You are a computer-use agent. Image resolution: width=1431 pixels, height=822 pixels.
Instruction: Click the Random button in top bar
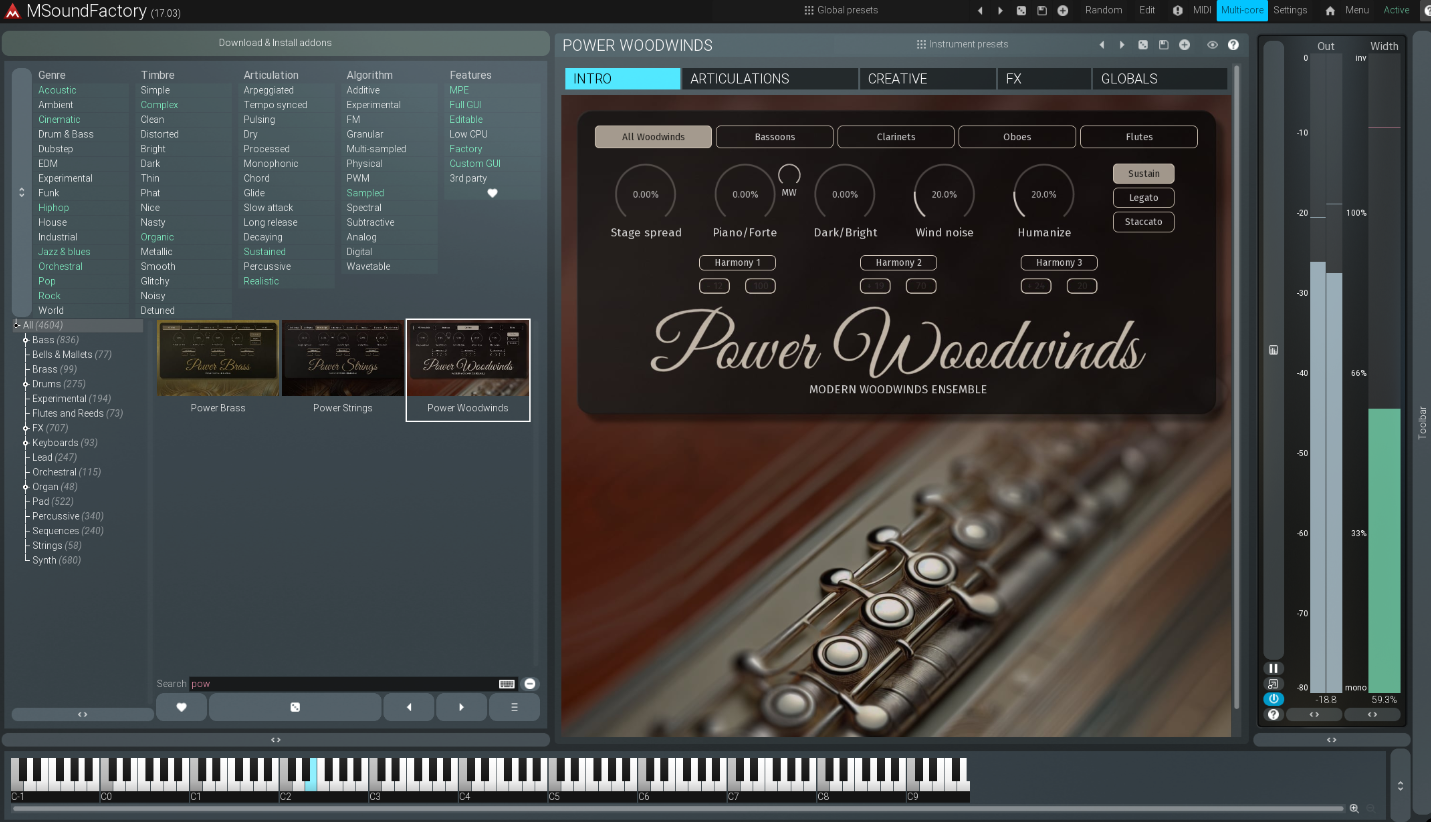(x=1104, y=10)
